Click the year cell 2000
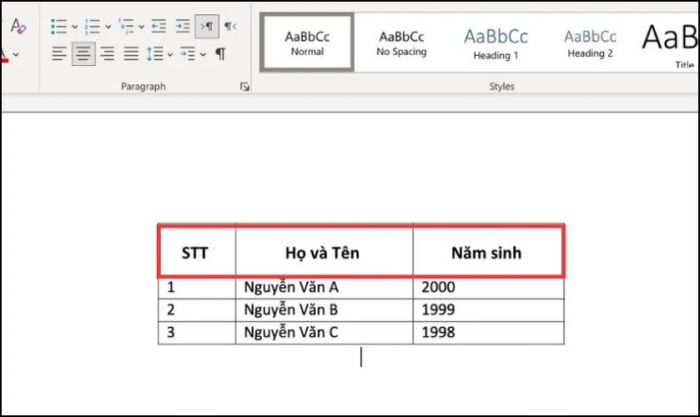Screen dimensions: 700x417 [x=488, y=287]
